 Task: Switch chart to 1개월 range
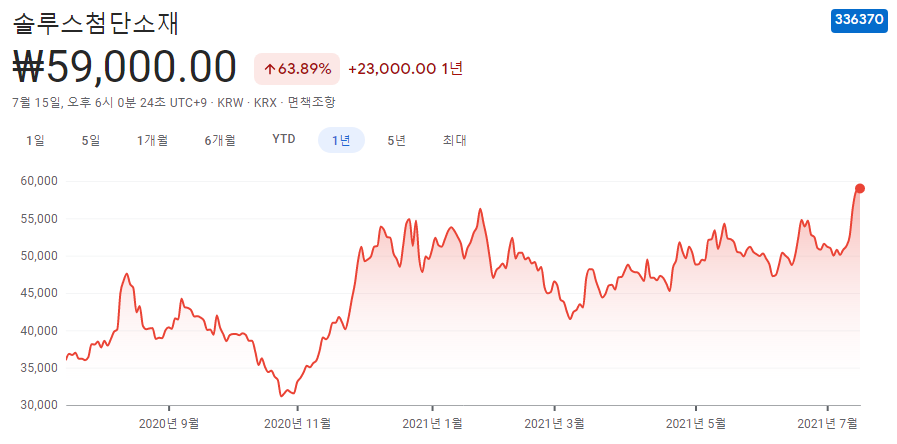152,140
